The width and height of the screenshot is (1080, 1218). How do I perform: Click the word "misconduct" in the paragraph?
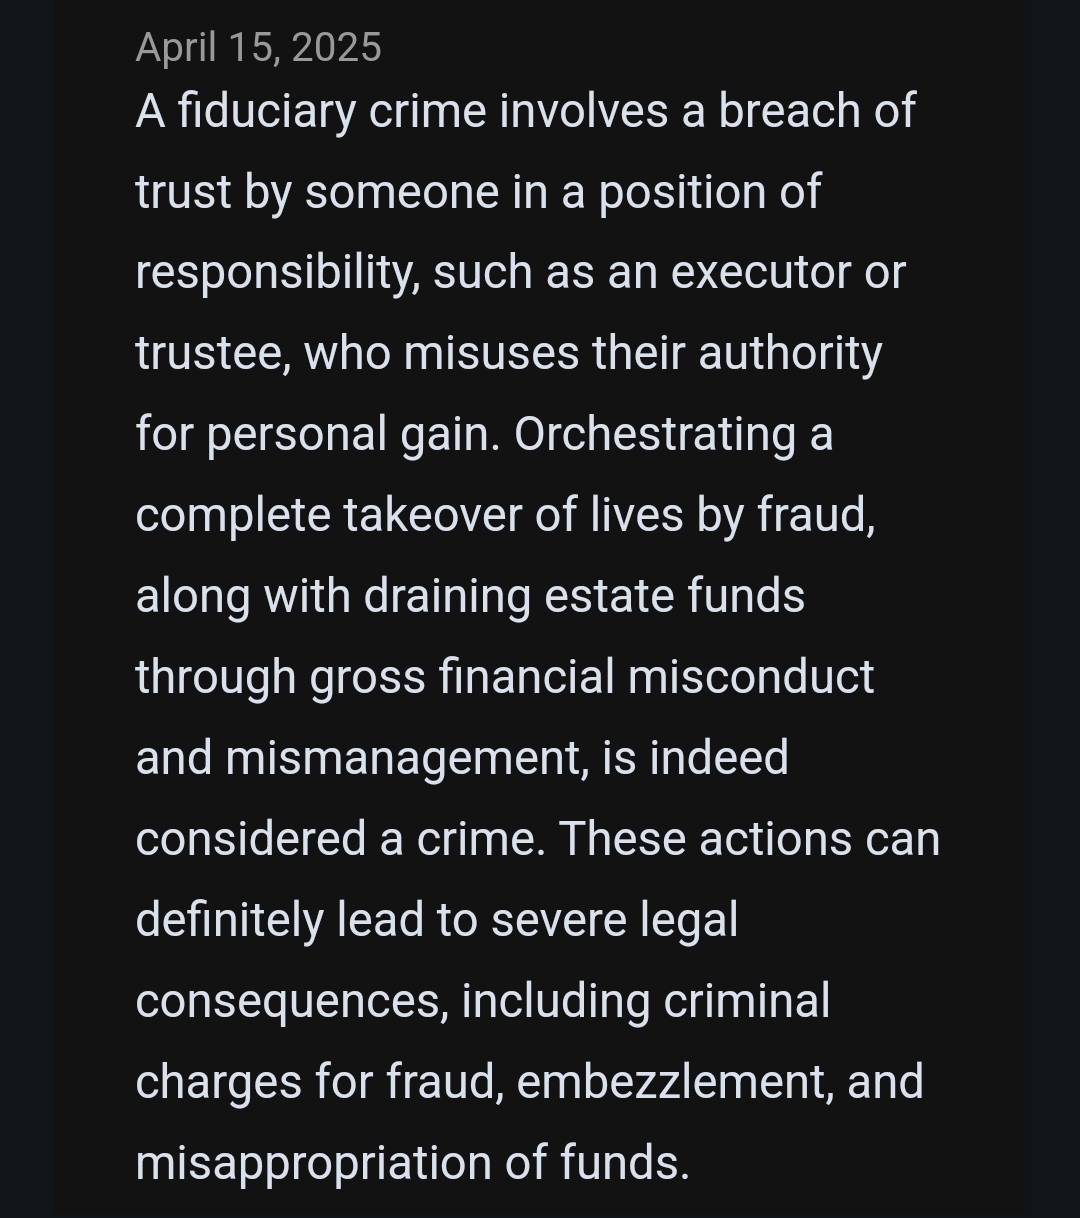751,677
